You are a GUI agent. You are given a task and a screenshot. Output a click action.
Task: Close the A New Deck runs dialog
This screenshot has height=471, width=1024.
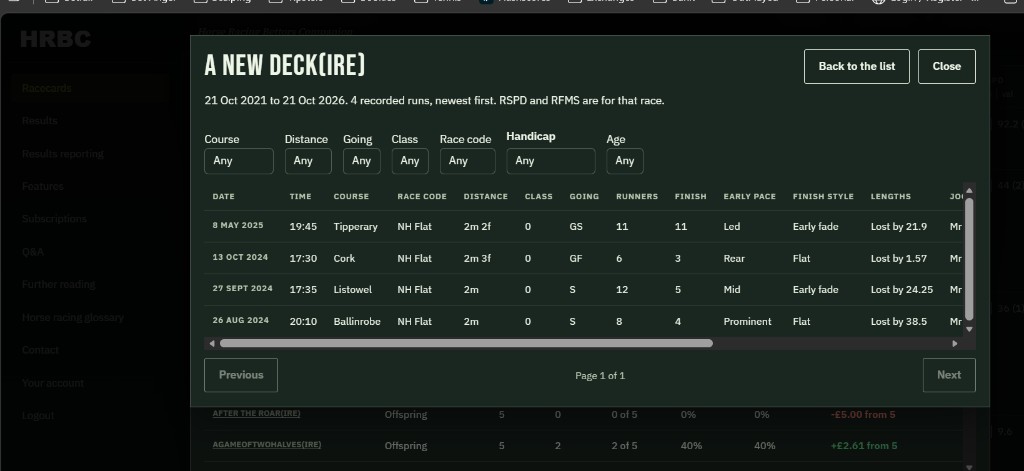(x=946, y=66)
